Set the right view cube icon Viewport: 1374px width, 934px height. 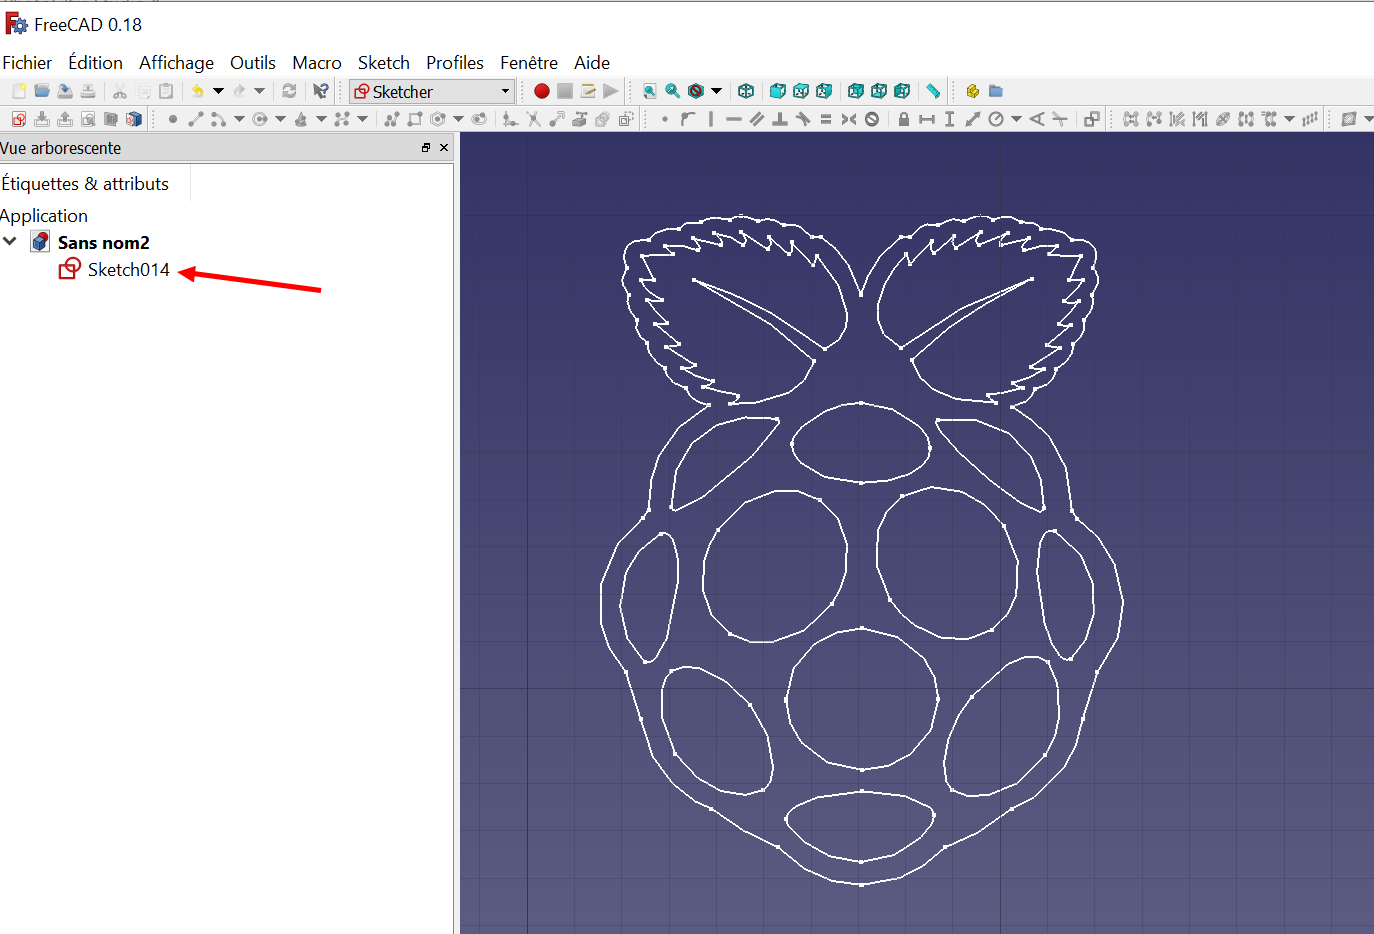(824, 91)
